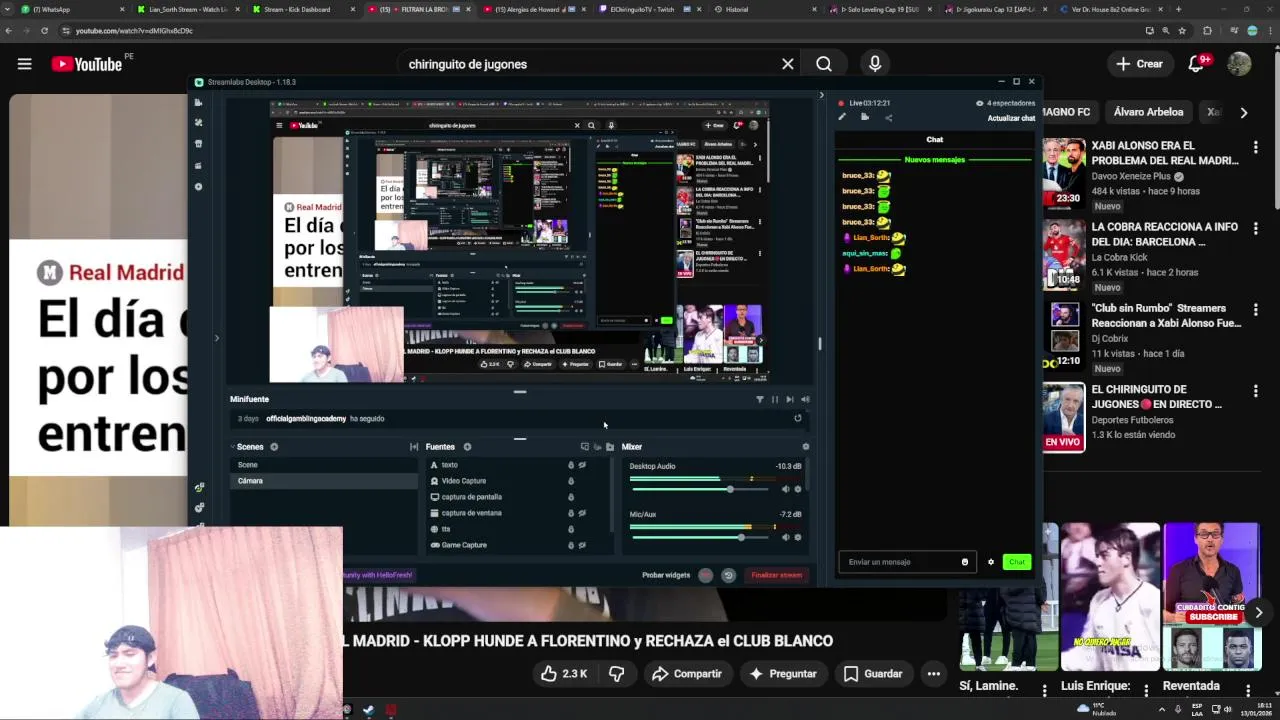Image resolution: width=1280 pixels, height=720 pixels.
Task: Start YouTube voice search with microphone
Action: click(875, 64)
